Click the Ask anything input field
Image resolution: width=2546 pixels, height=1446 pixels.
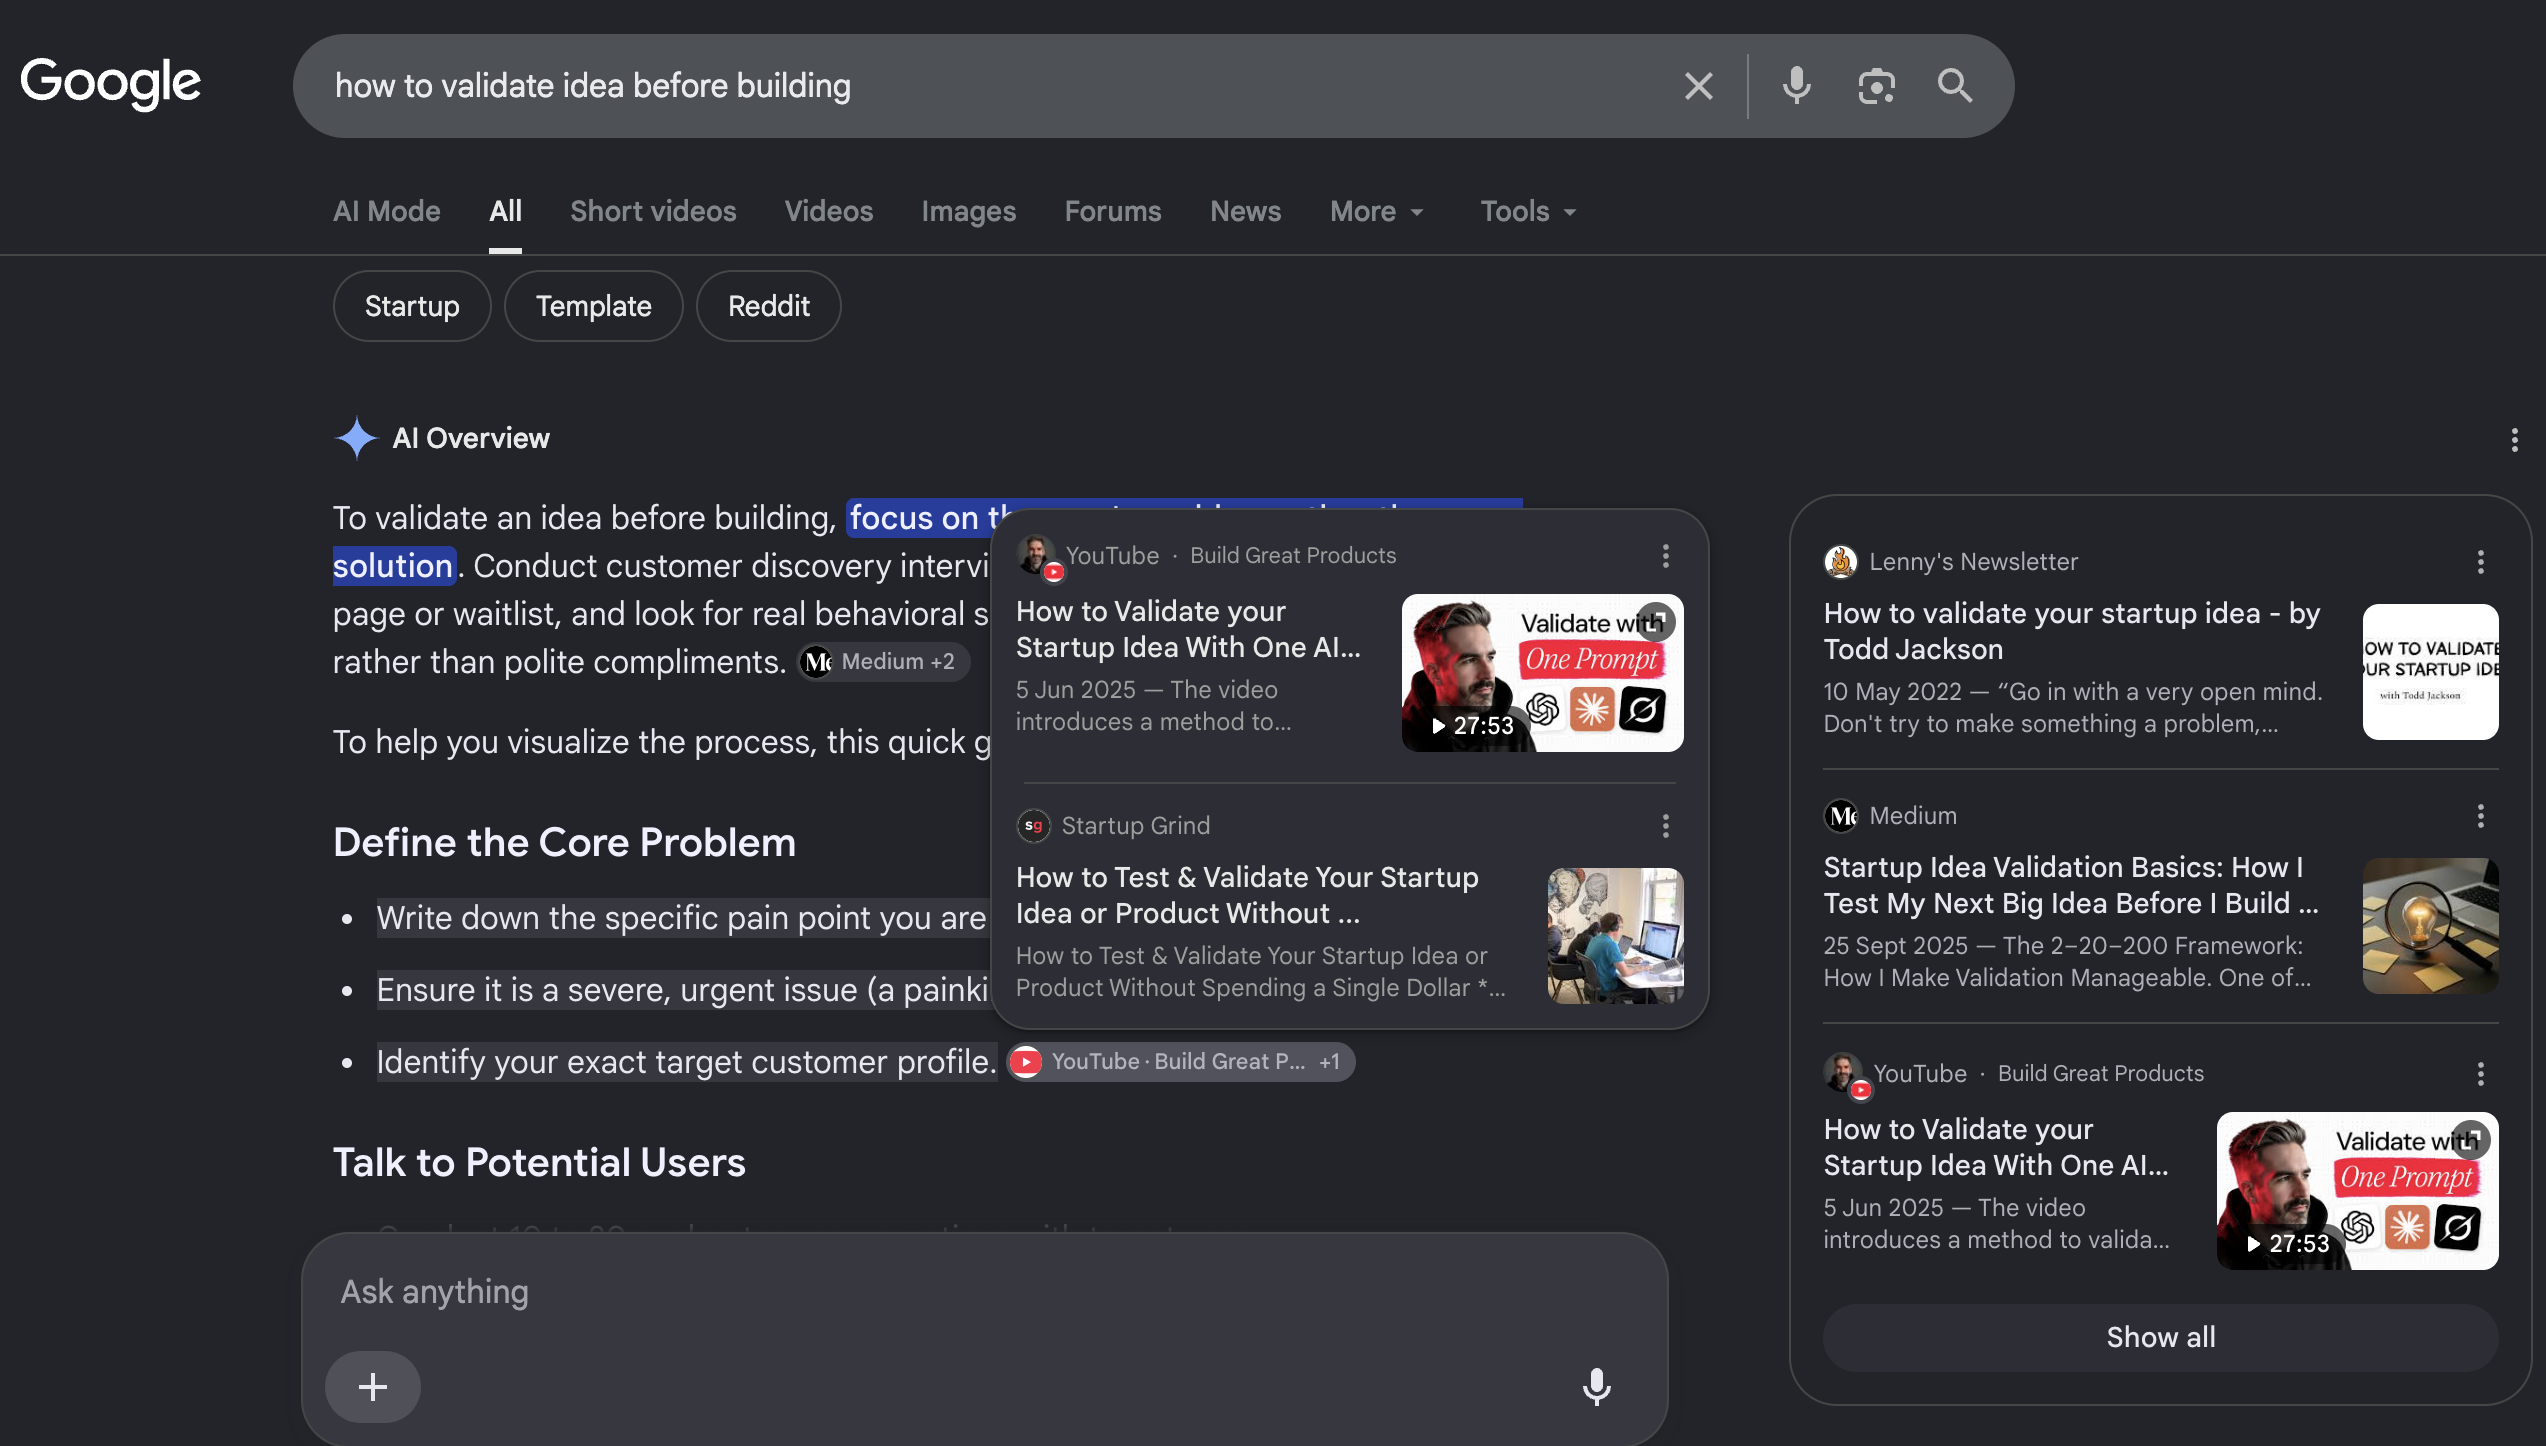click(x=984, y=1292)
